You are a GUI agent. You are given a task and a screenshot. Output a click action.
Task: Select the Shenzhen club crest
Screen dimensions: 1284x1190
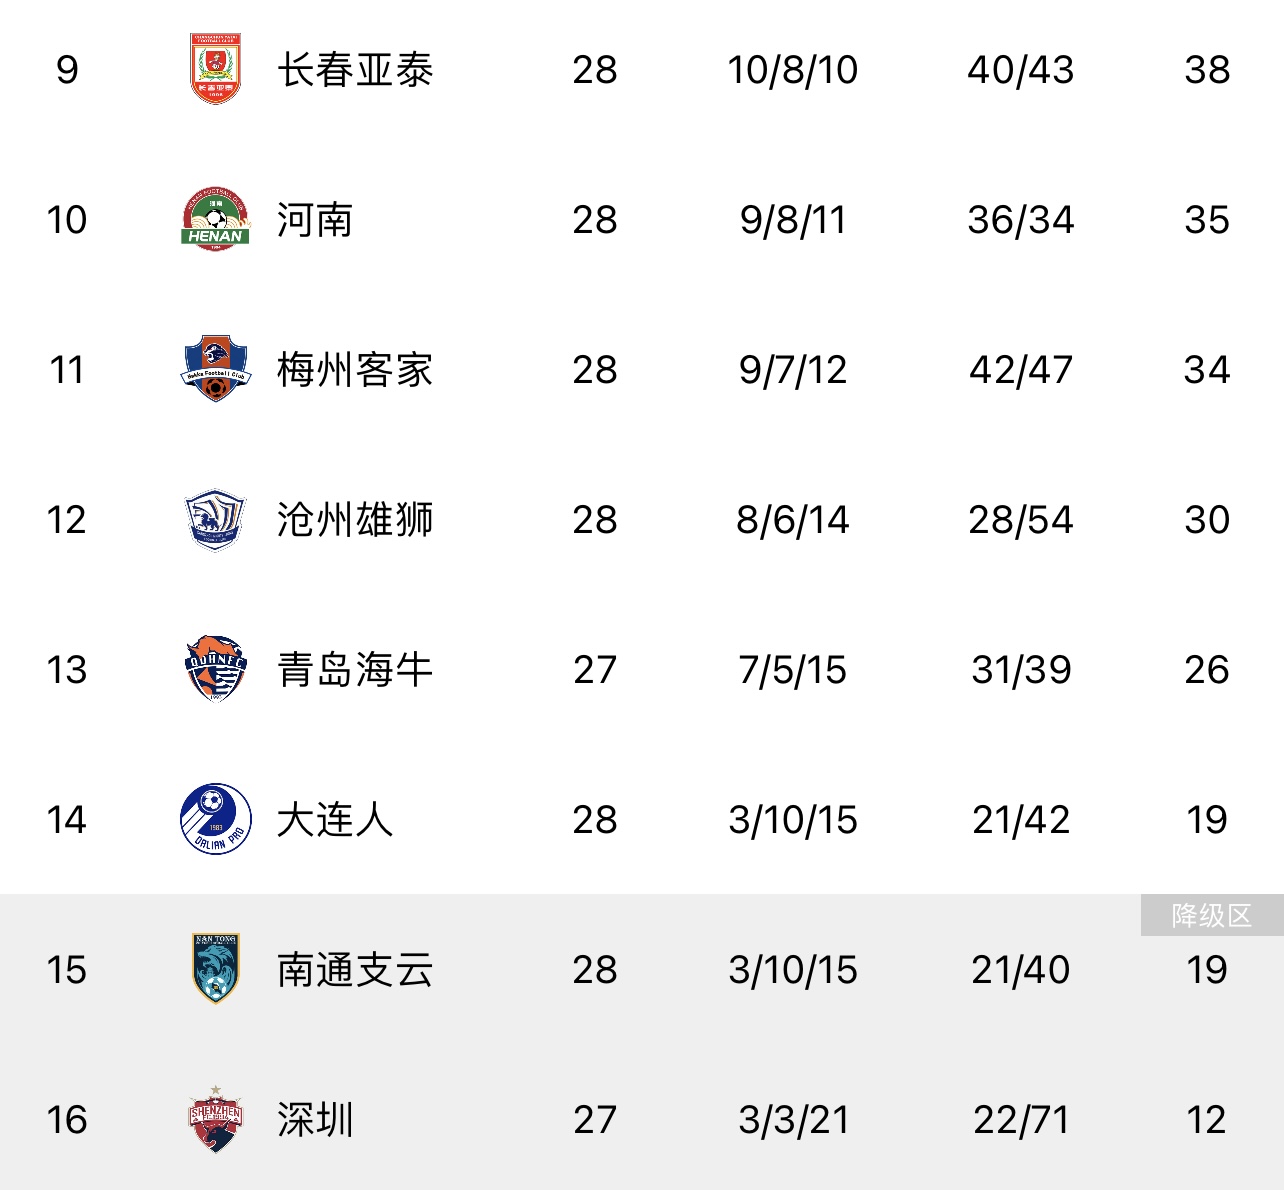(x=215, y=1119)
